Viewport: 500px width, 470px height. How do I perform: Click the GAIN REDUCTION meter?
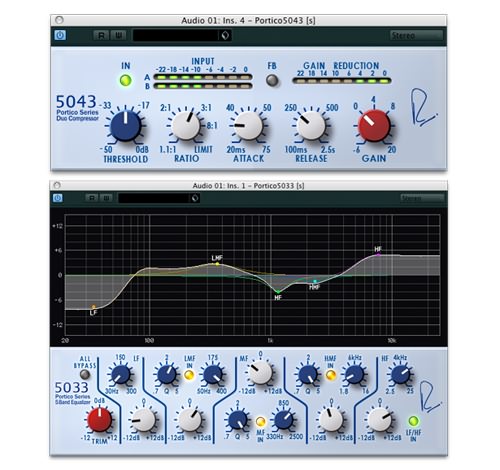tap(342, 81)
